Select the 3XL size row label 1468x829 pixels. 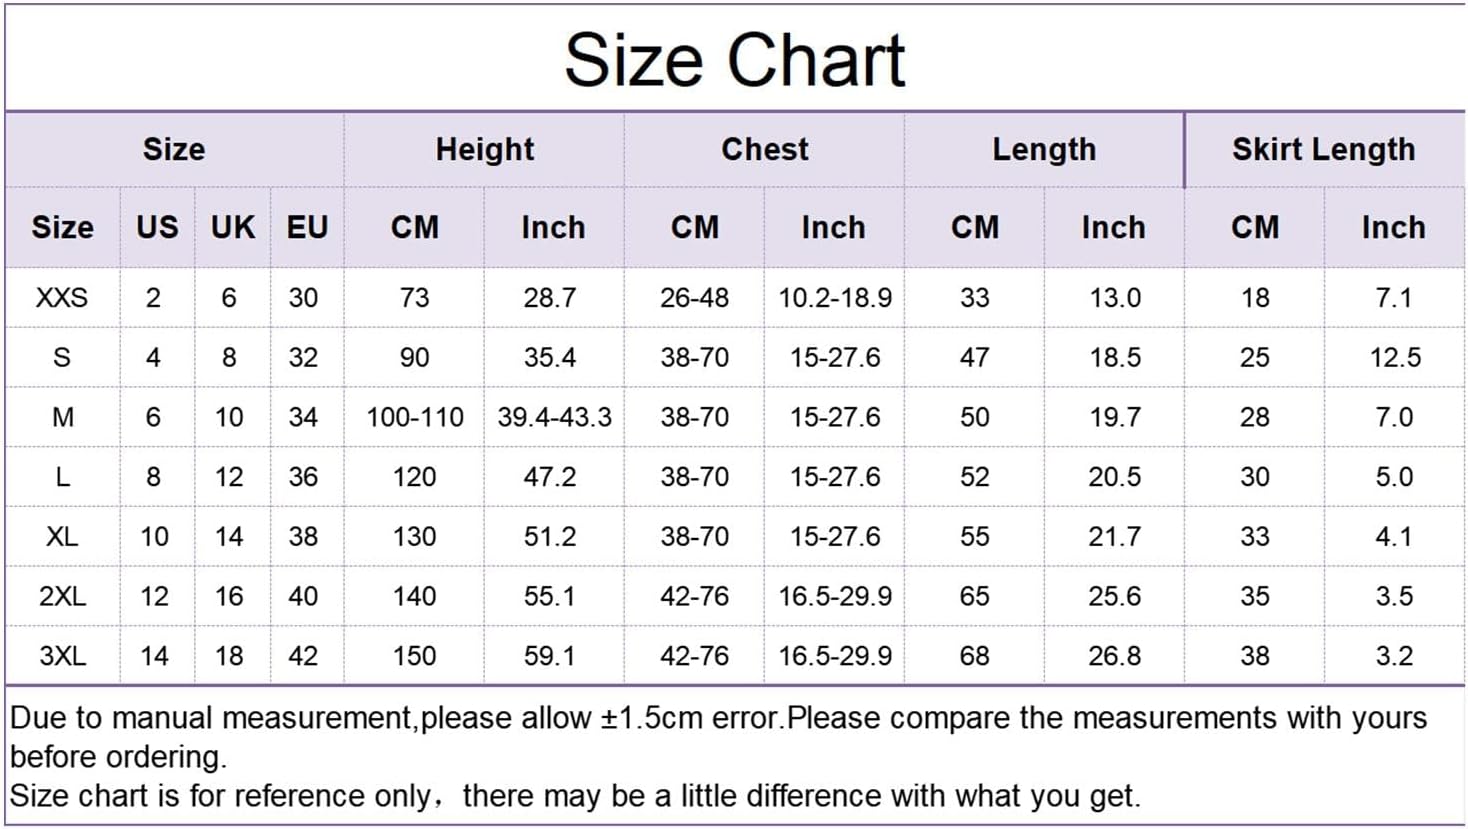pyautogui.click(x=62, y=656)
